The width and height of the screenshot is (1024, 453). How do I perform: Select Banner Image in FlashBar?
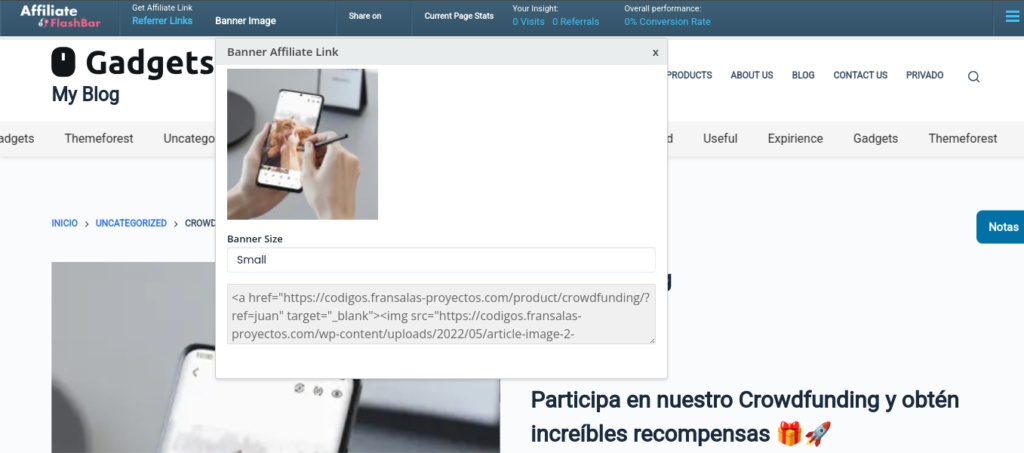[246, 21]
